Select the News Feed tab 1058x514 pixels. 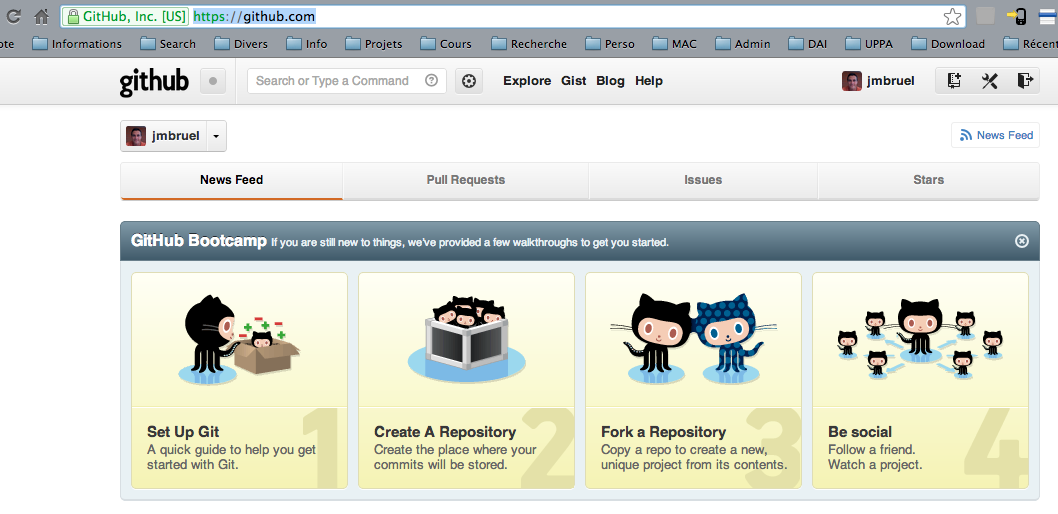[x=231, y=180]
